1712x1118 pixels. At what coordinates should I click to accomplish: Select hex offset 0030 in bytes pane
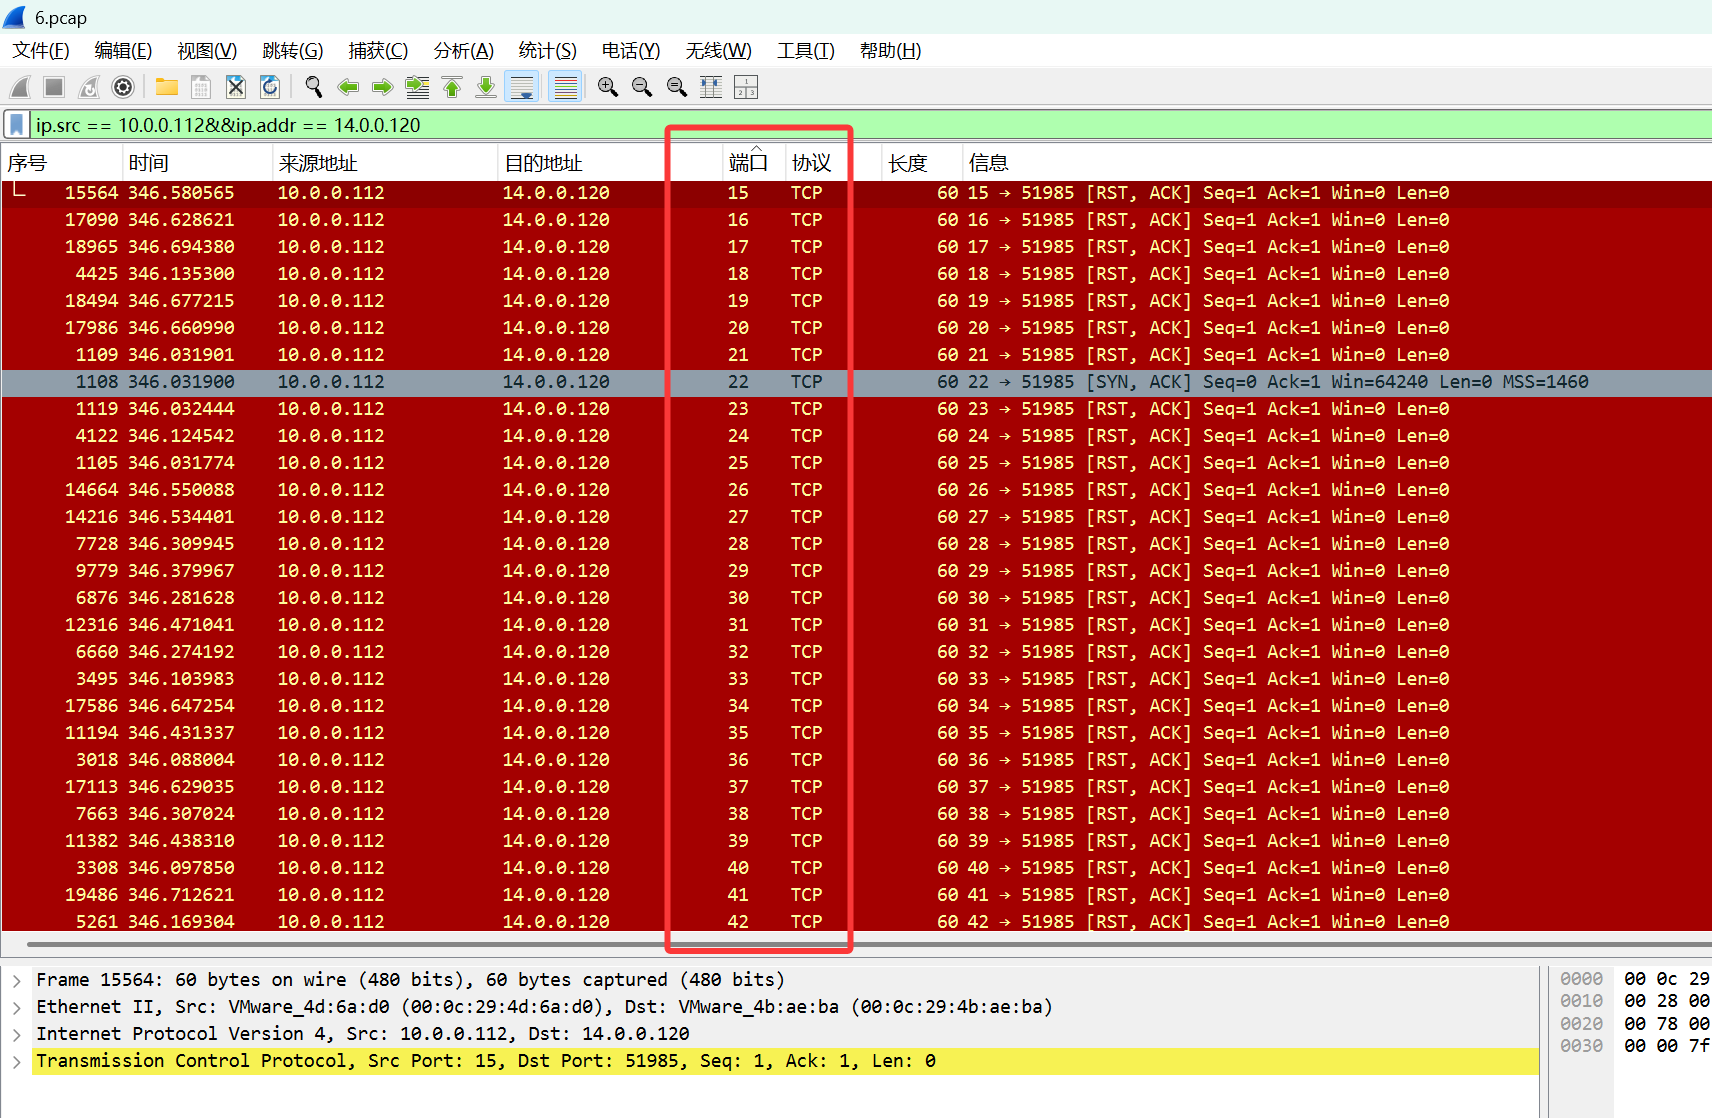1581,1046
